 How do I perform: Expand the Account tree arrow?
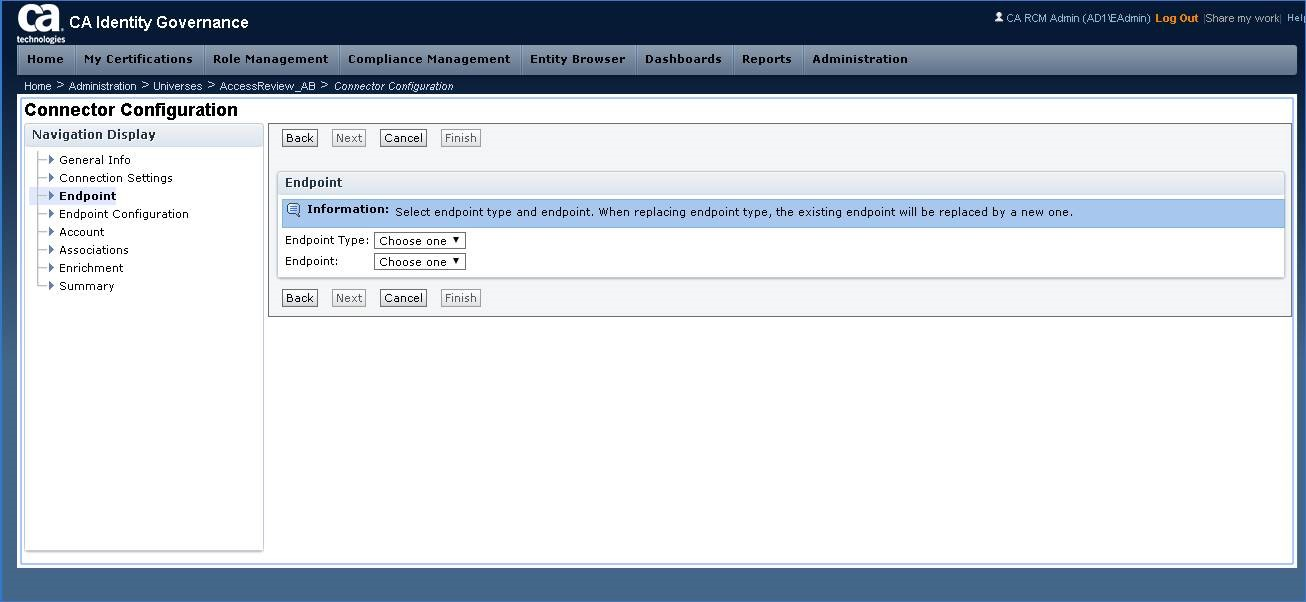click(51, 231)
